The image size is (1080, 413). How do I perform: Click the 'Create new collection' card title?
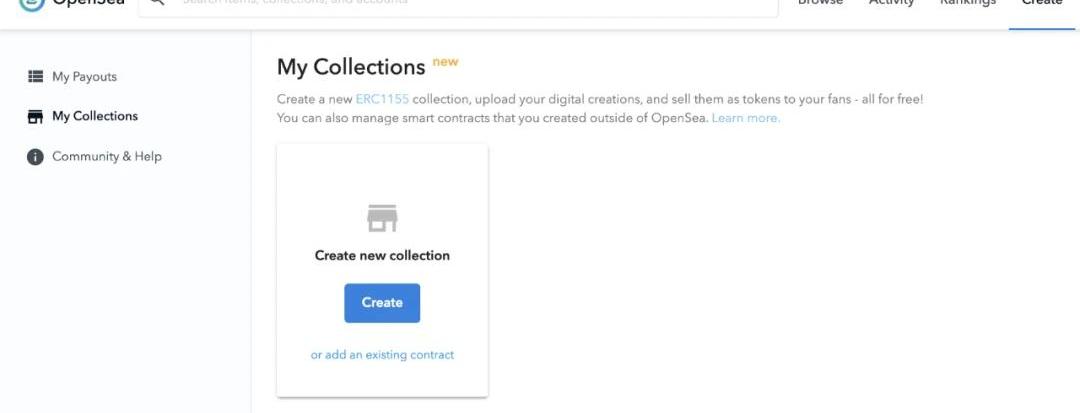click(382, 256)
